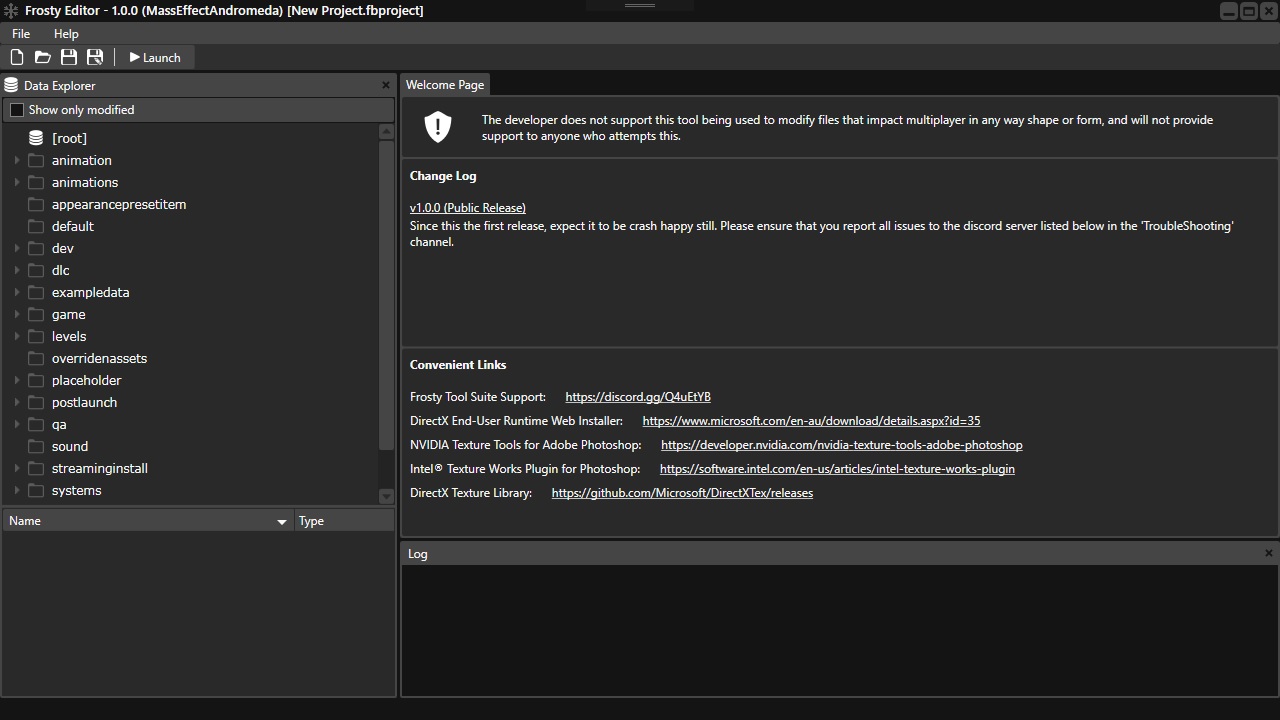Select the [root] database icon
Screen dimensions: 1280x720
coord(36,138)
